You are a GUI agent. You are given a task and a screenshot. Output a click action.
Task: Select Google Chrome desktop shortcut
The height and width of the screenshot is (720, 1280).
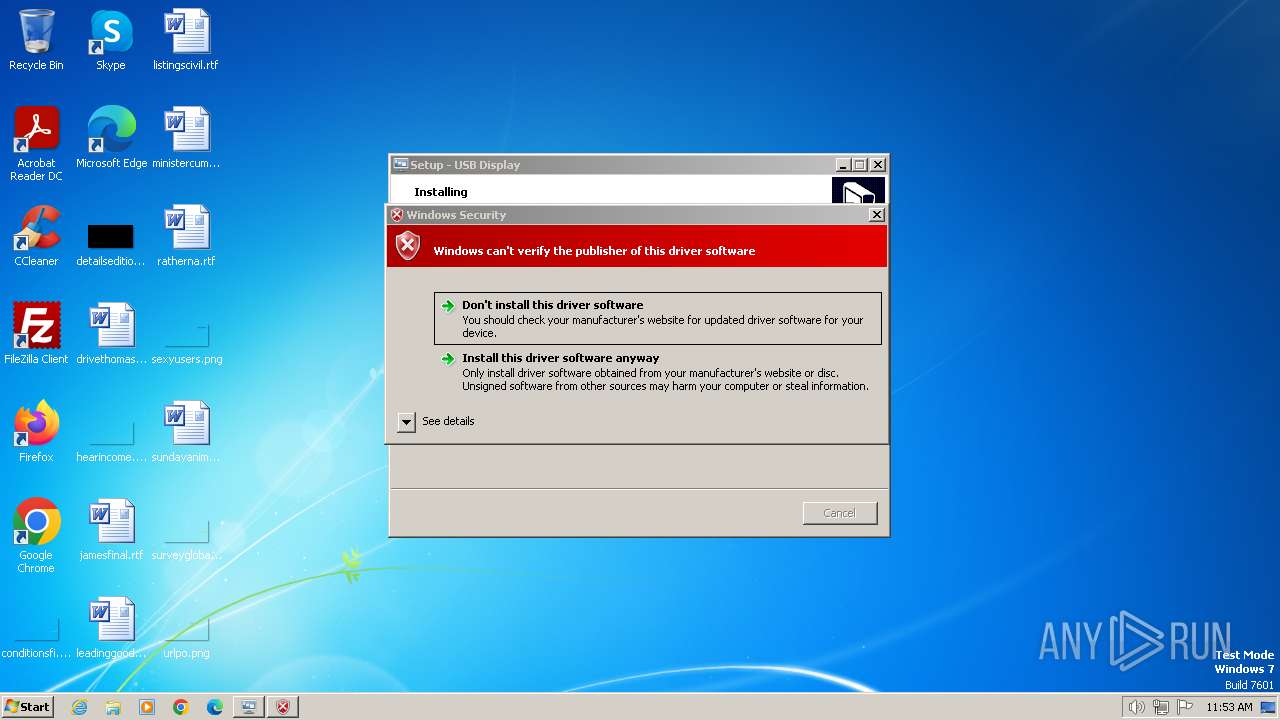(36, 535)
